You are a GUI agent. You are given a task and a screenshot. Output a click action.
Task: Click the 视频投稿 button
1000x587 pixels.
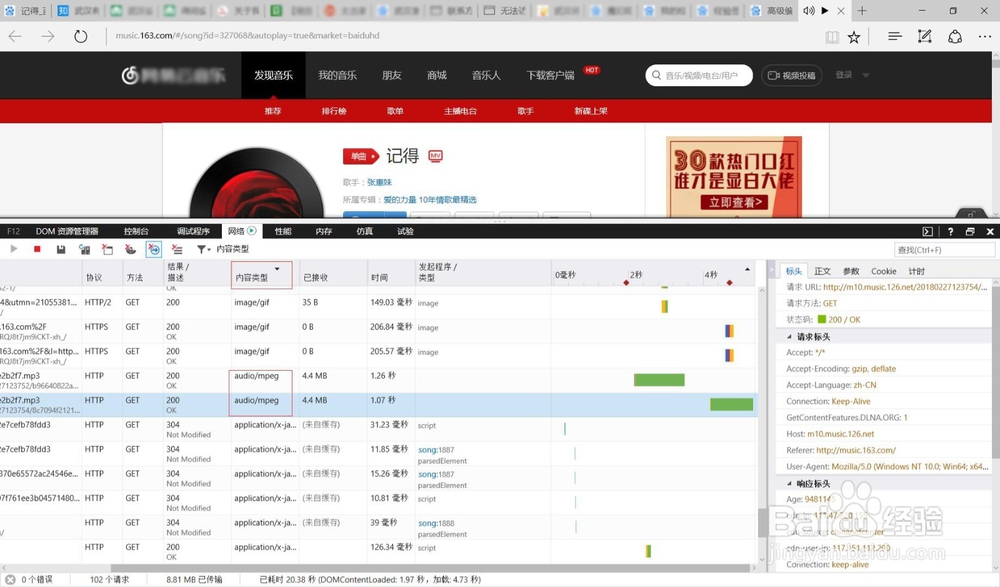[791, 75]
